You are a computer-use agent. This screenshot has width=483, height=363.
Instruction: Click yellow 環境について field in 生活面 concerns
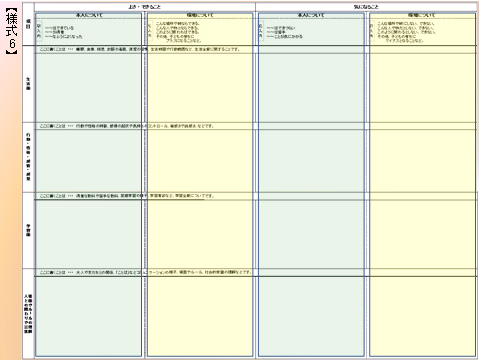(422, 88)
